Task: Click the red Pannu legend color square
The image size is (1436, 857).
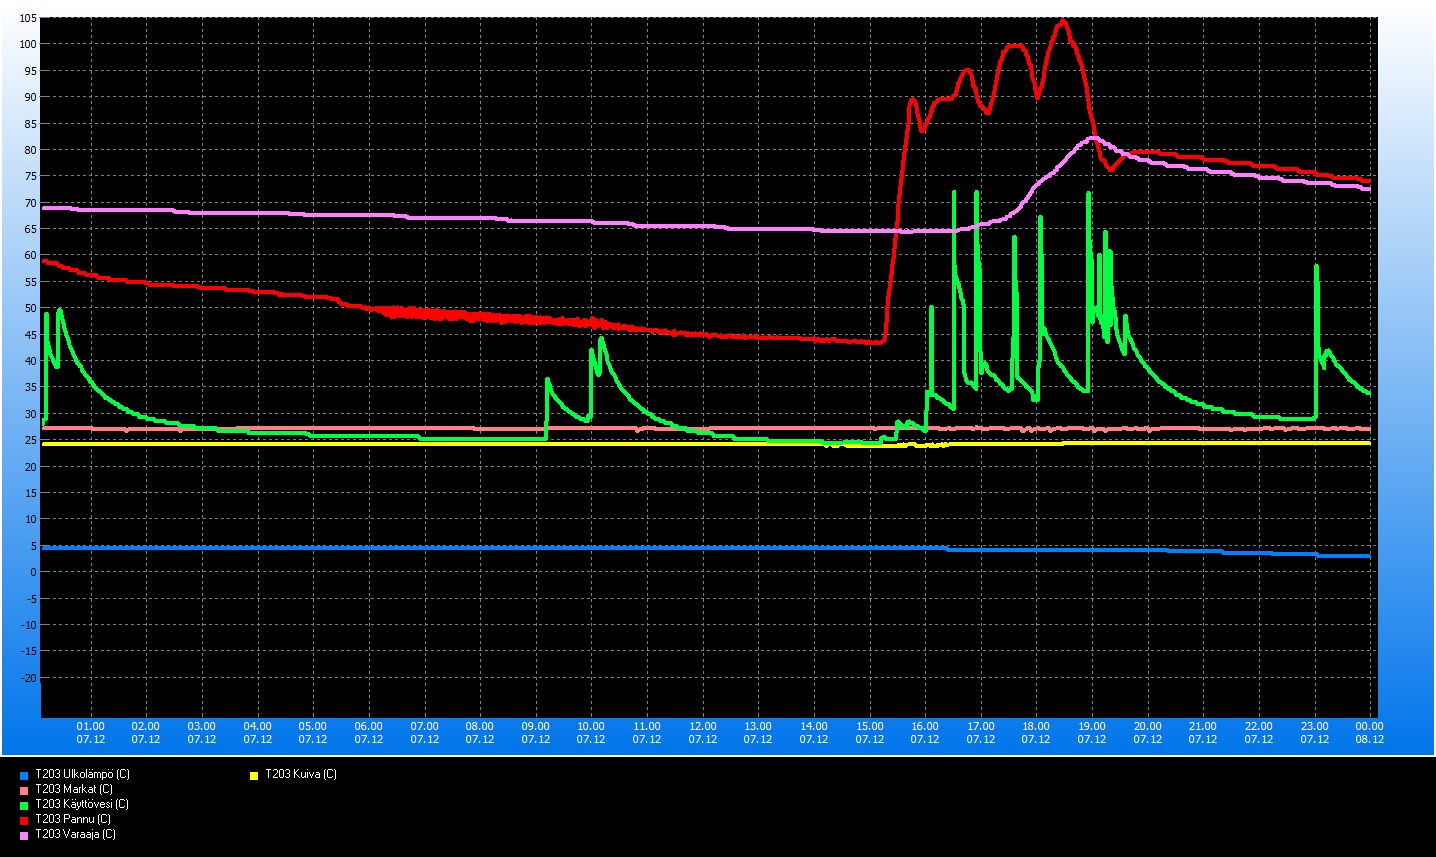Action: pos(24,820)
